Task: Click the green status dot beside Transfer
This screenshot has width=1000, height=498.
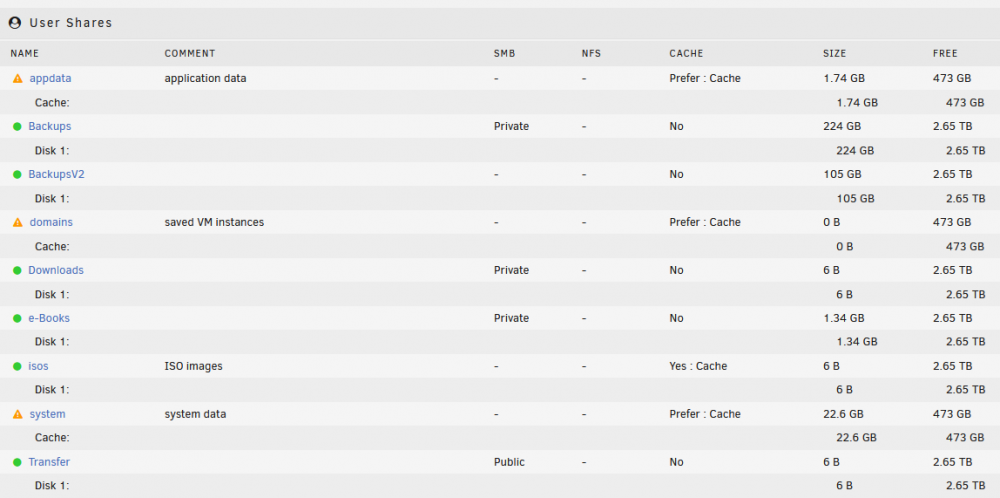Action: click(17, 462)
